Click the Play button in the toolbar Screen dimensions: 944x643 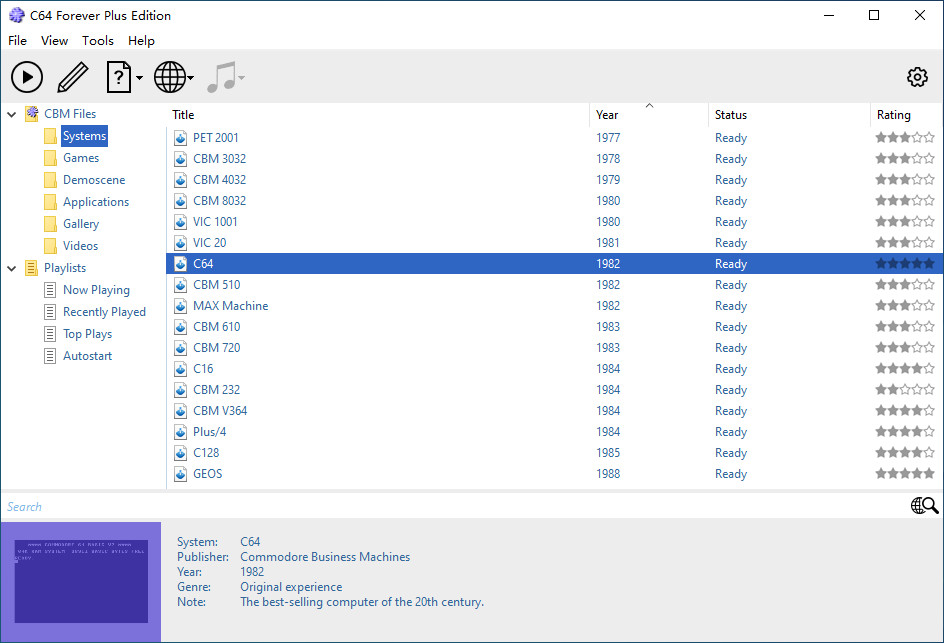tap(26, 77)
